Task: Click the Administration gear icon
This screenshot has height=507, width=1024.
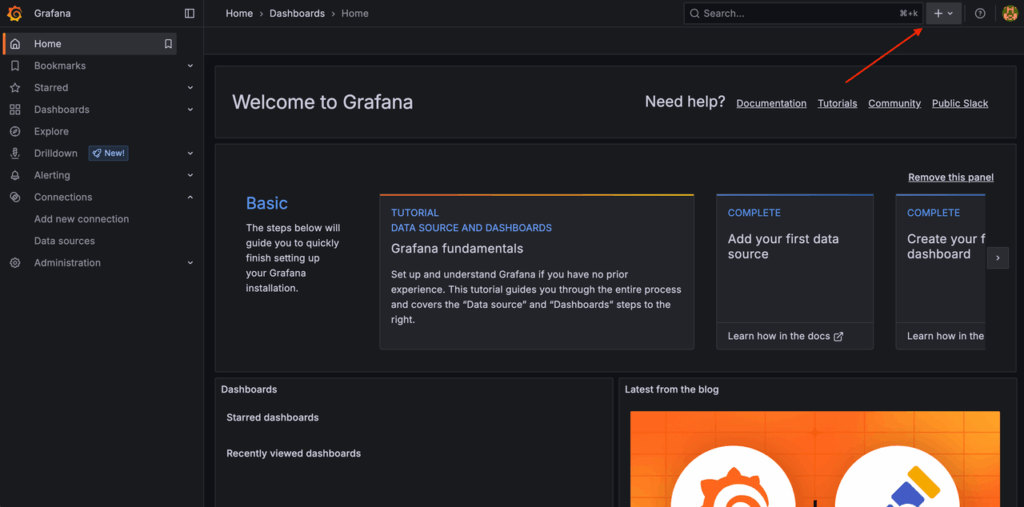Action: [x=15, y=263]
